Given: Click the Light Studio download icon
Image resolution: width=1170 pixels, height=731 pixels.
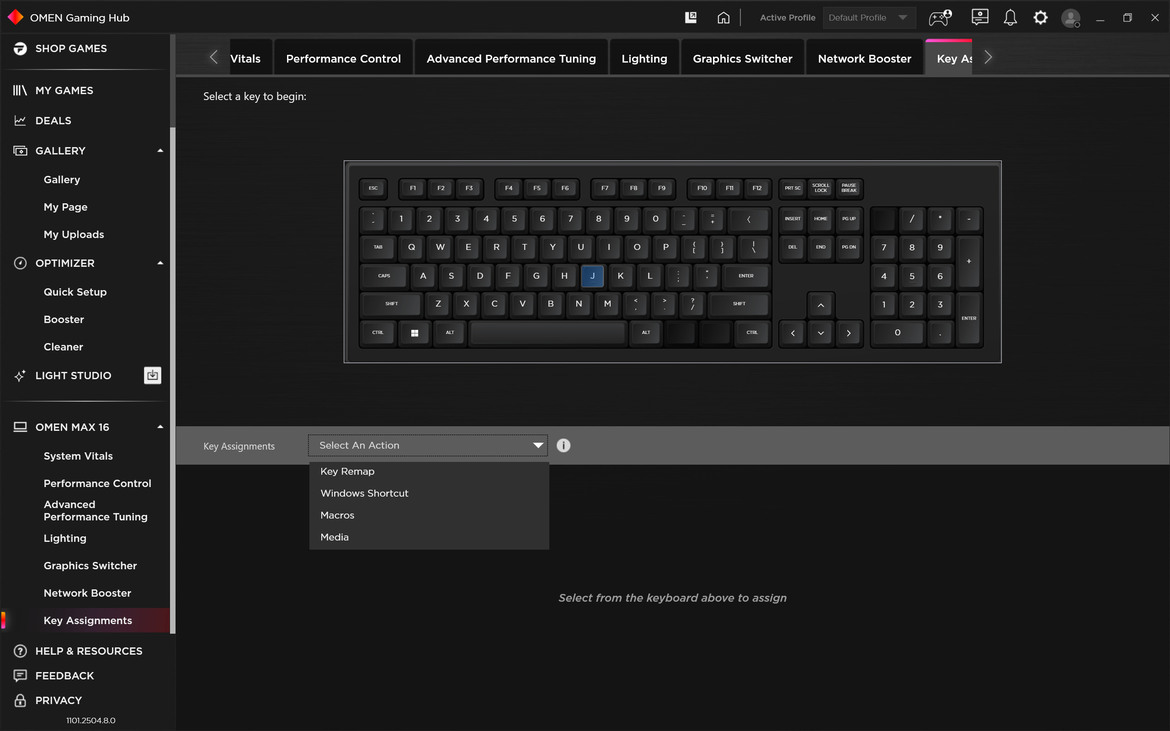Looking at the screenshot, I should pos(152,375).
